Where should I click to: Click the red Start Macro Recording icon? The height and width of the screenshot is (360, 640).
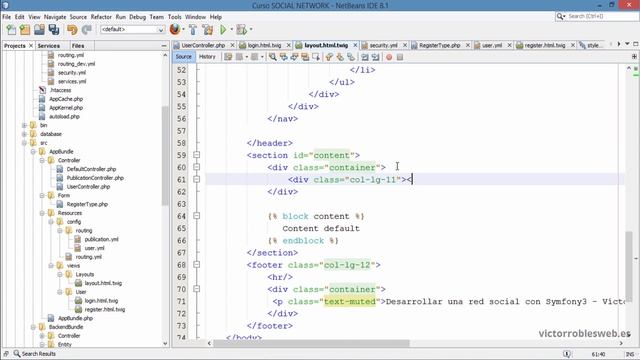tap(389, 57)
